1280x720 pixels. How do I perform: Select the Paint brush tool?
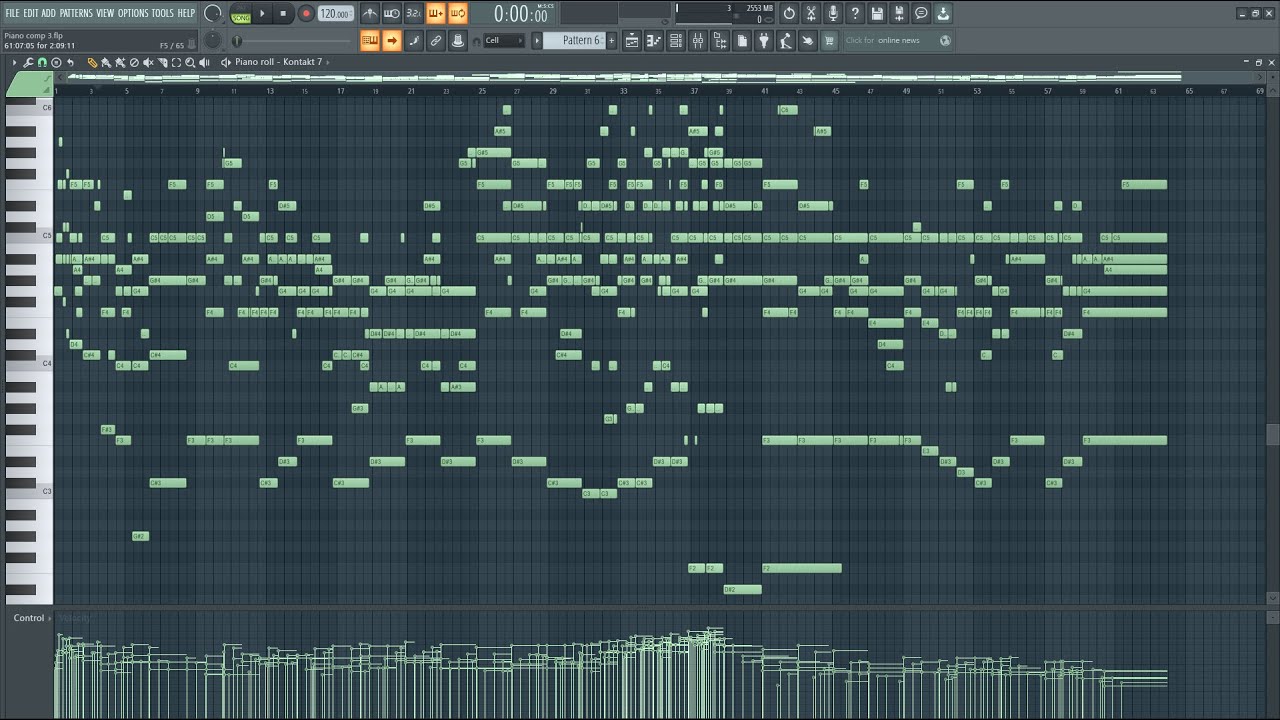(106, 62)
